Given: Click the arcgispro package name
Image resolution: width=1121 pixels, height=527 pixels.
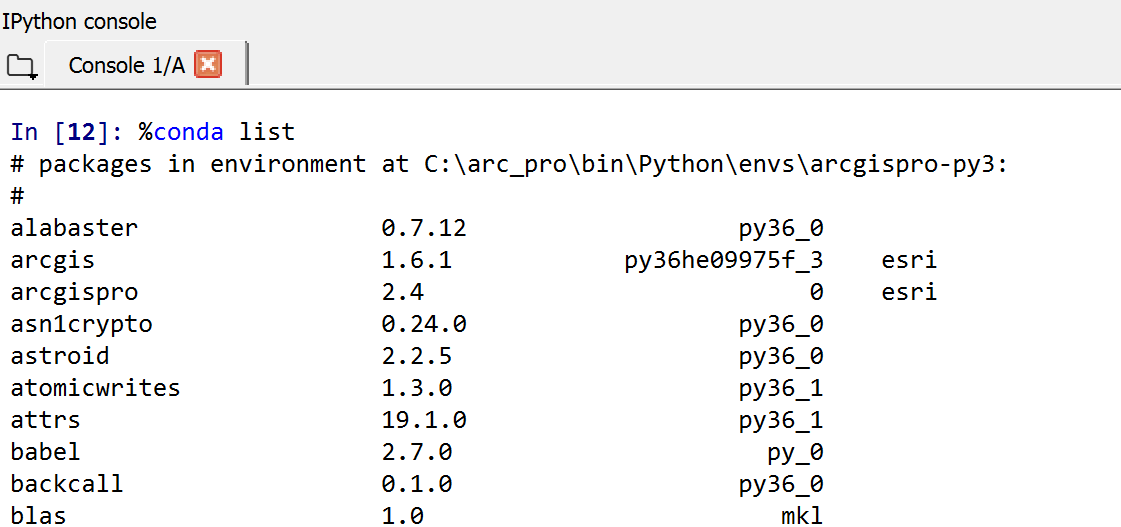Looking at the screenshot, I should pos(74,293).
